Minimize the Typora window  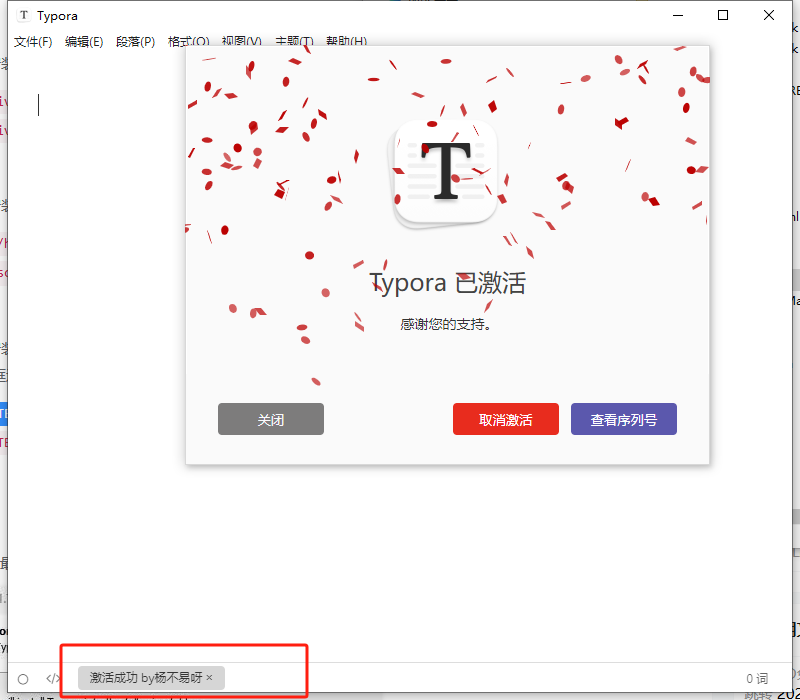(x=678, y=15)
